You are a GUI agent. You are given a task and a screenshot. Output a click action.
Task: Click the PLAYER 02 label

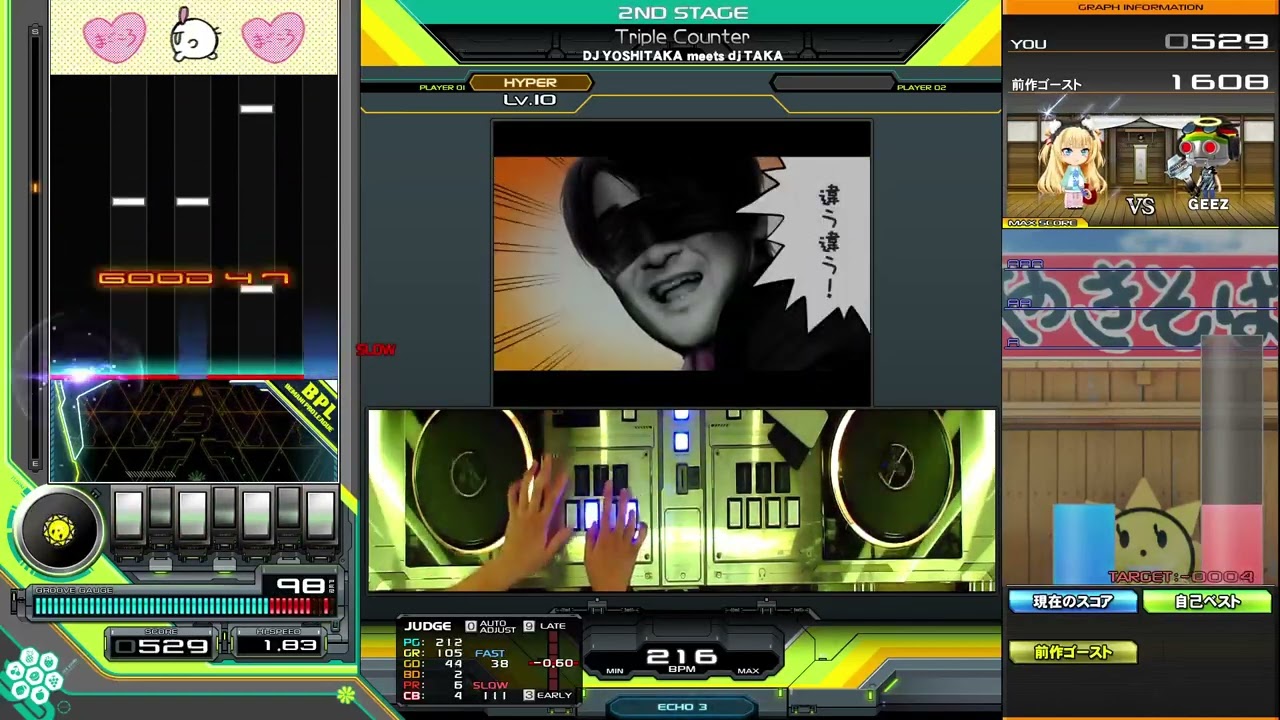(x=921, y=88)
